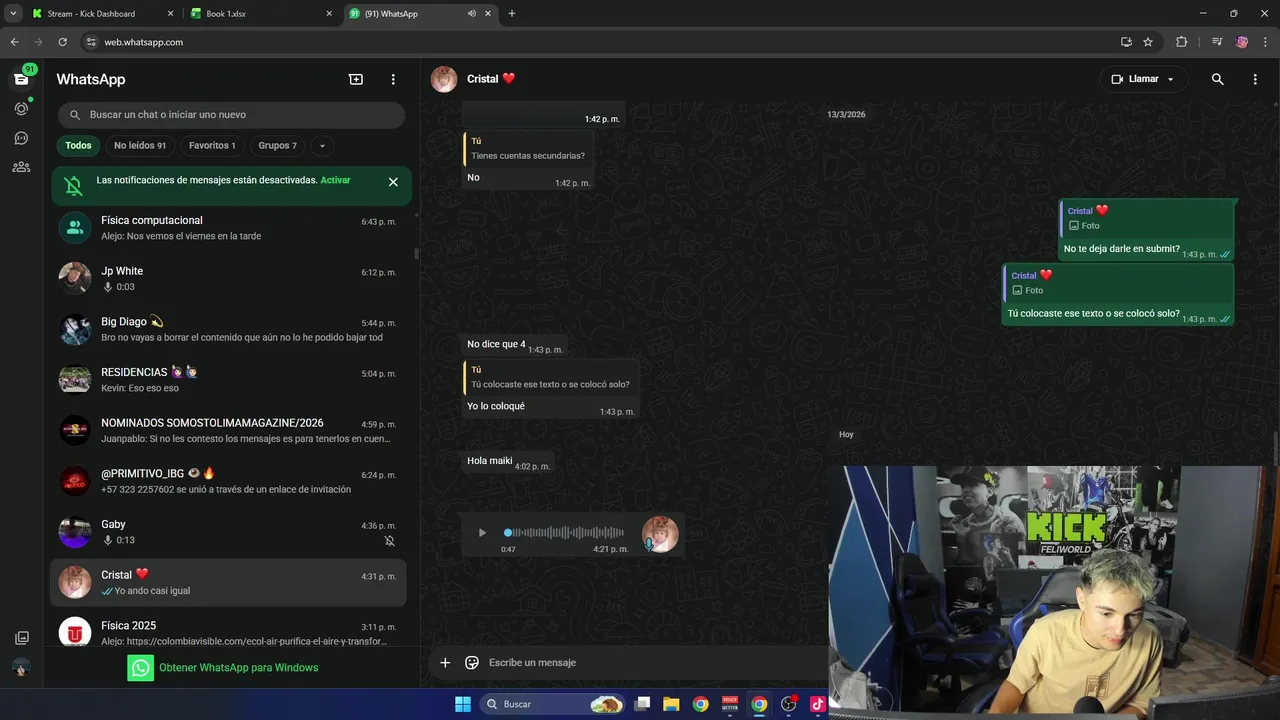Bookmark this page with the star icon
Image resolution: width=1280 pixels, height=720 pixels.
click(1148, 42)
